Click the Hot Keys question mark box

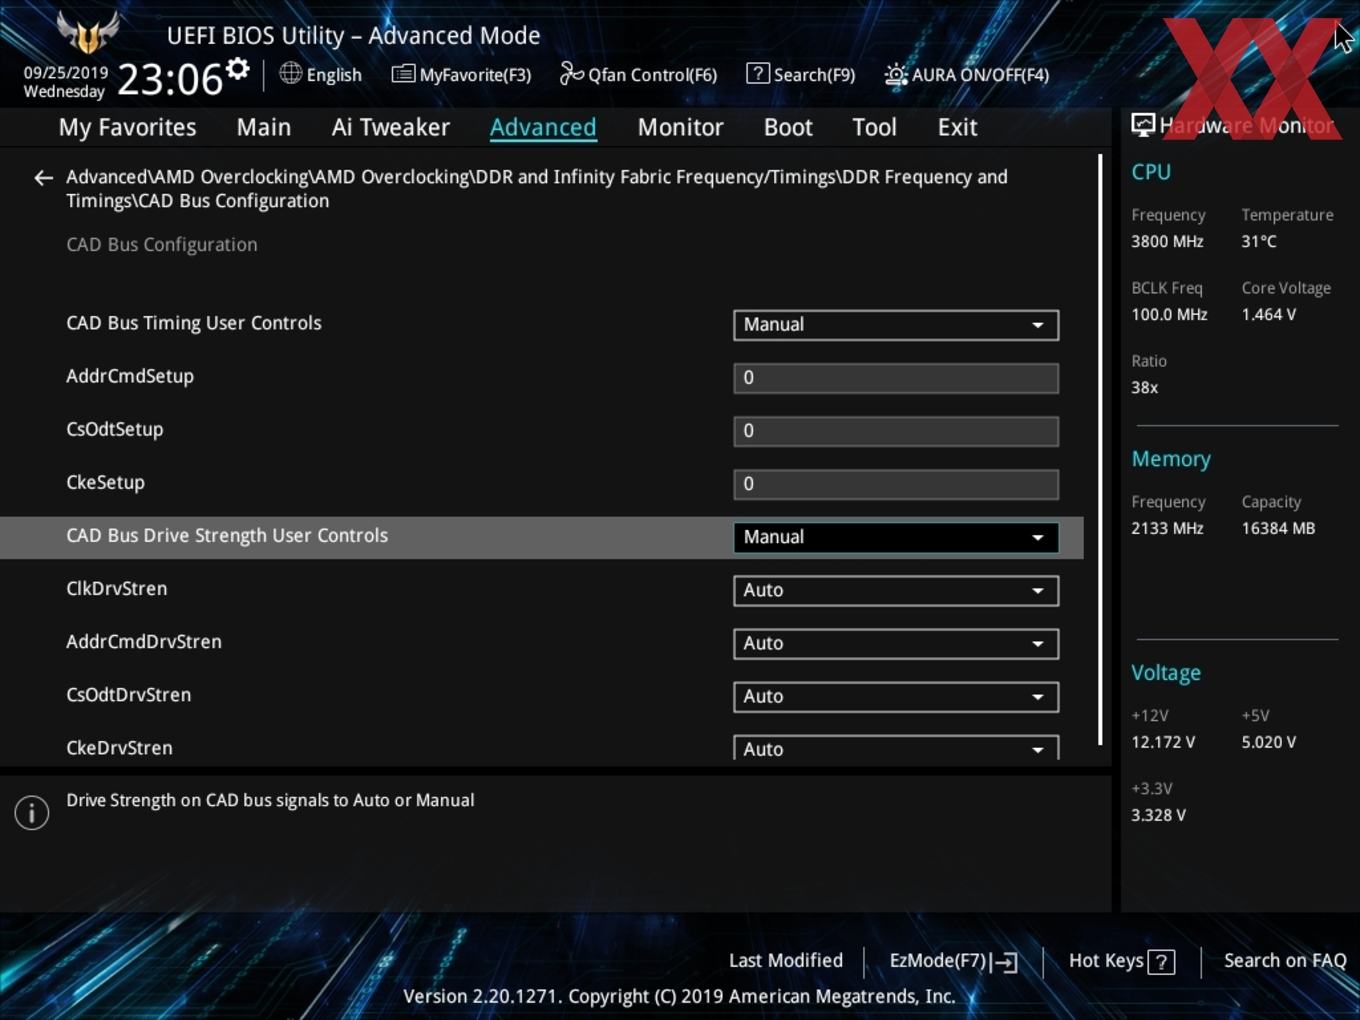click(x=1161, y=962)
